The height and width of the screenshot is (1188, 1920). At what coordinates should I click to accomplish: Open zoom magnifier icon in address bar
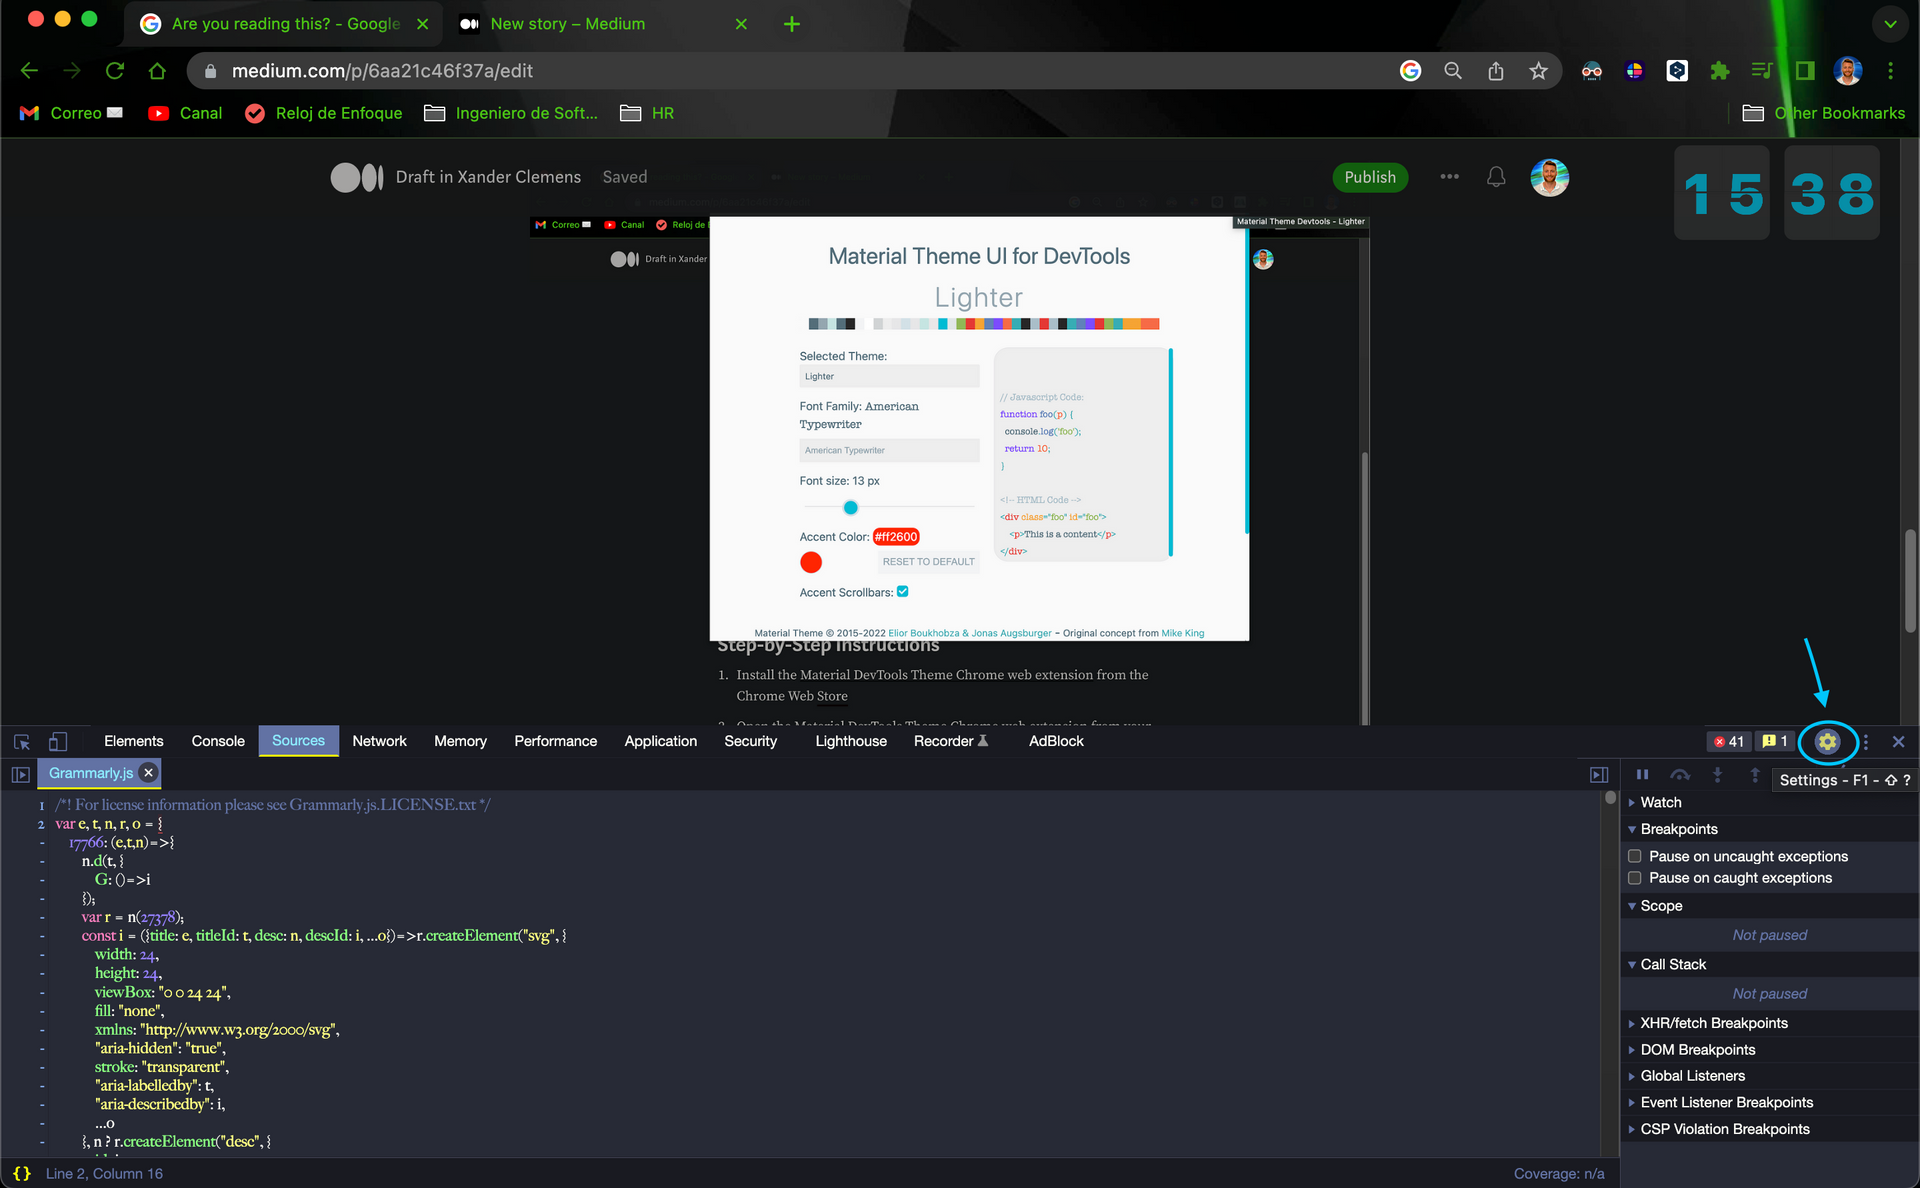[1453, 70]
